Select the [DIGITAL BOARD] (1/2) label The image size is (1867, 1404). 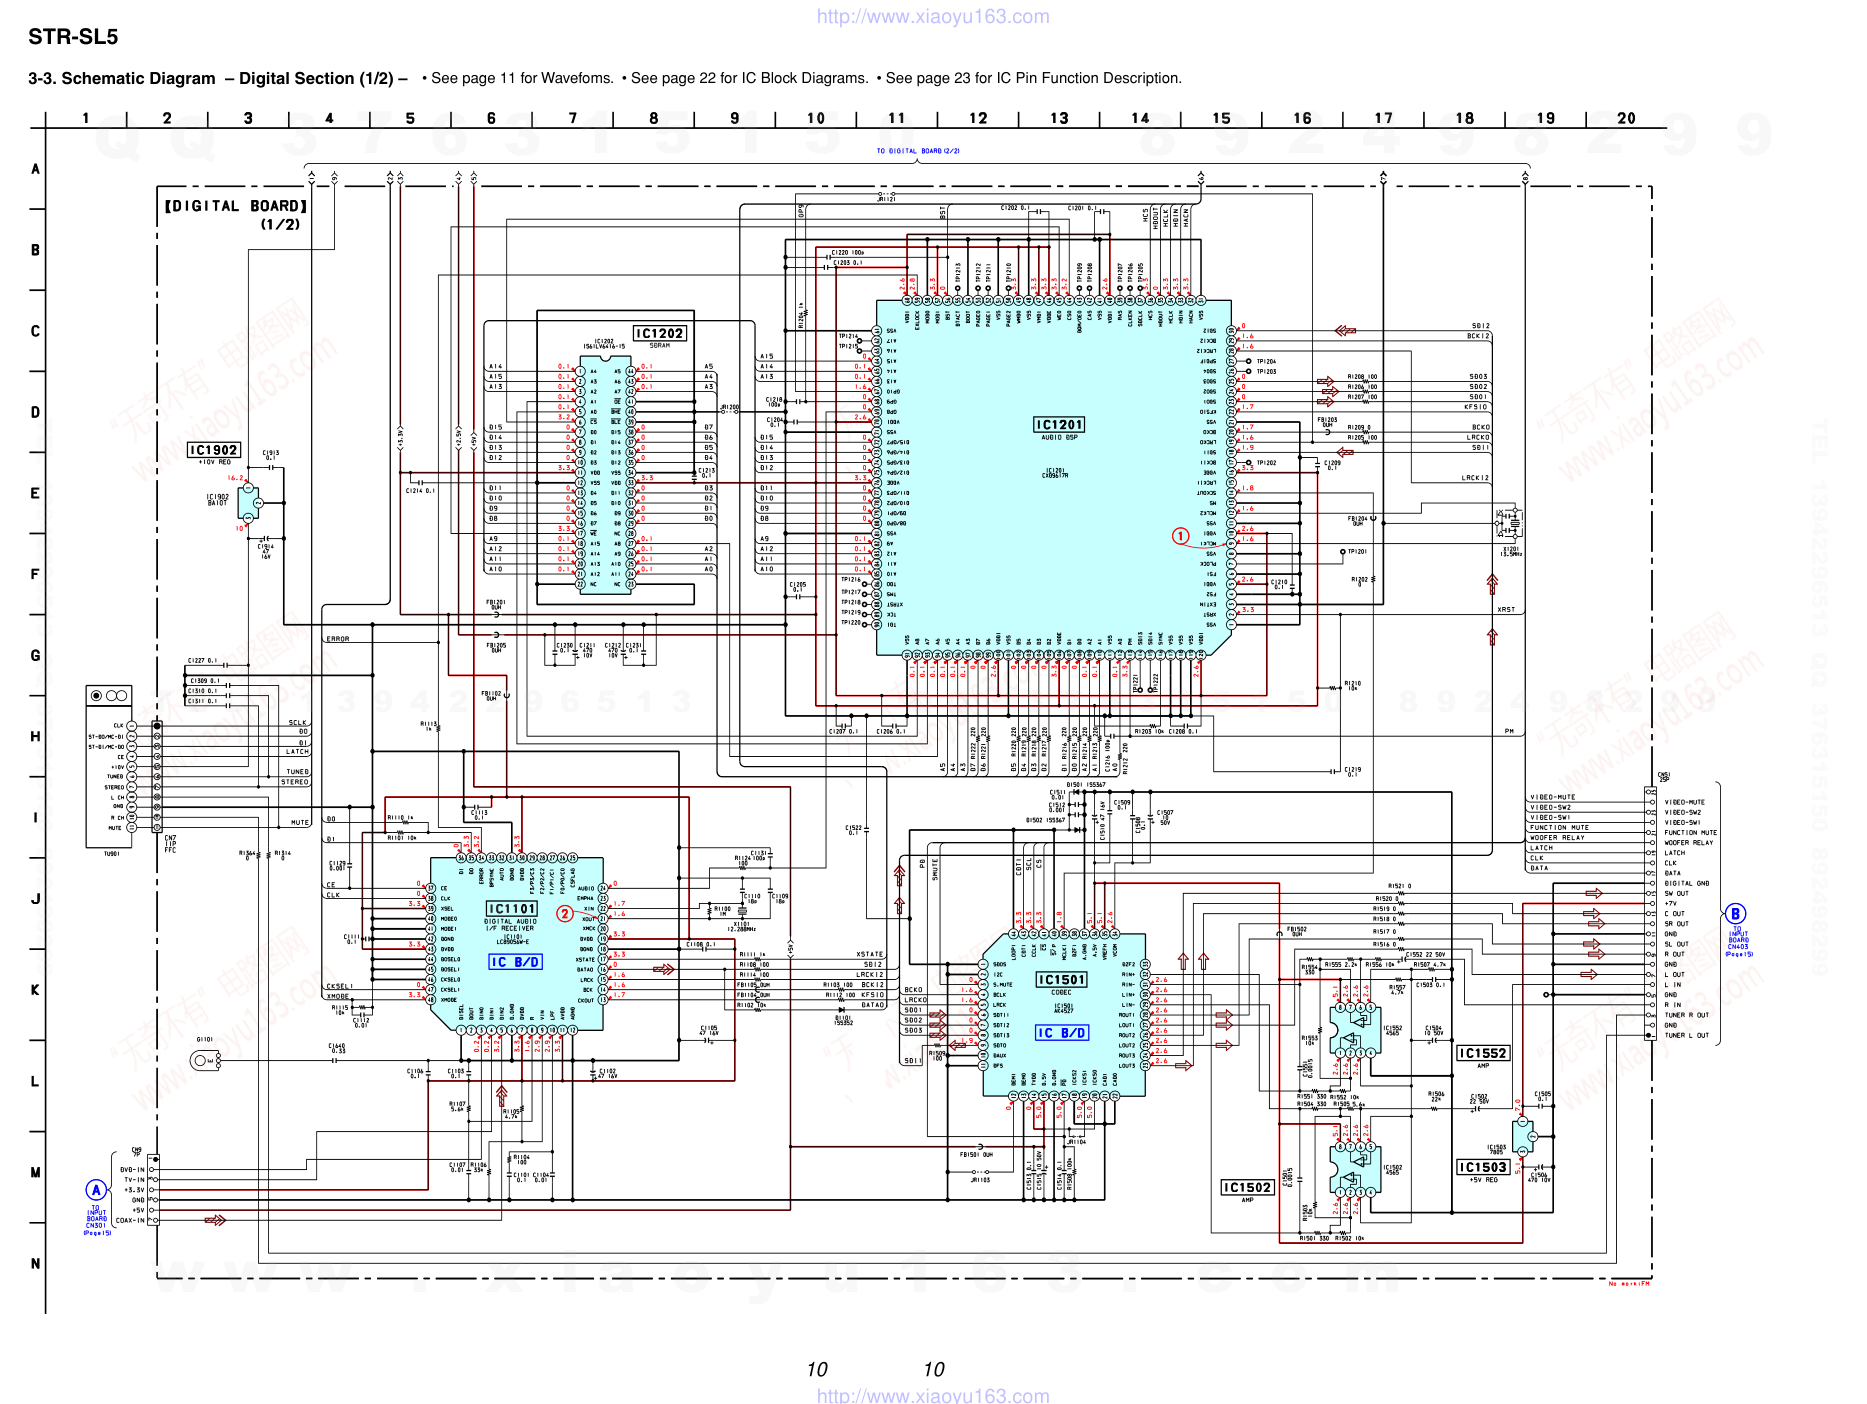236,214
